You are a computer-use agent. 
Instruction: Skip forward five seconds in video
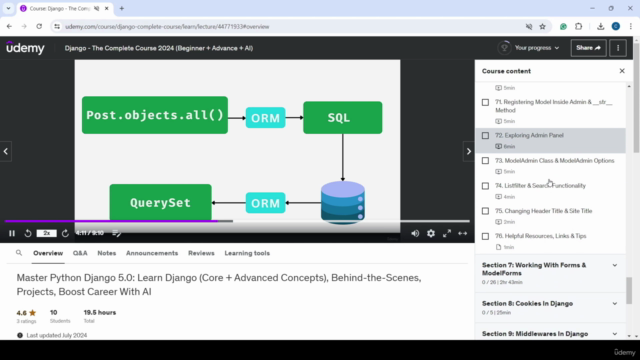[65, 233]
